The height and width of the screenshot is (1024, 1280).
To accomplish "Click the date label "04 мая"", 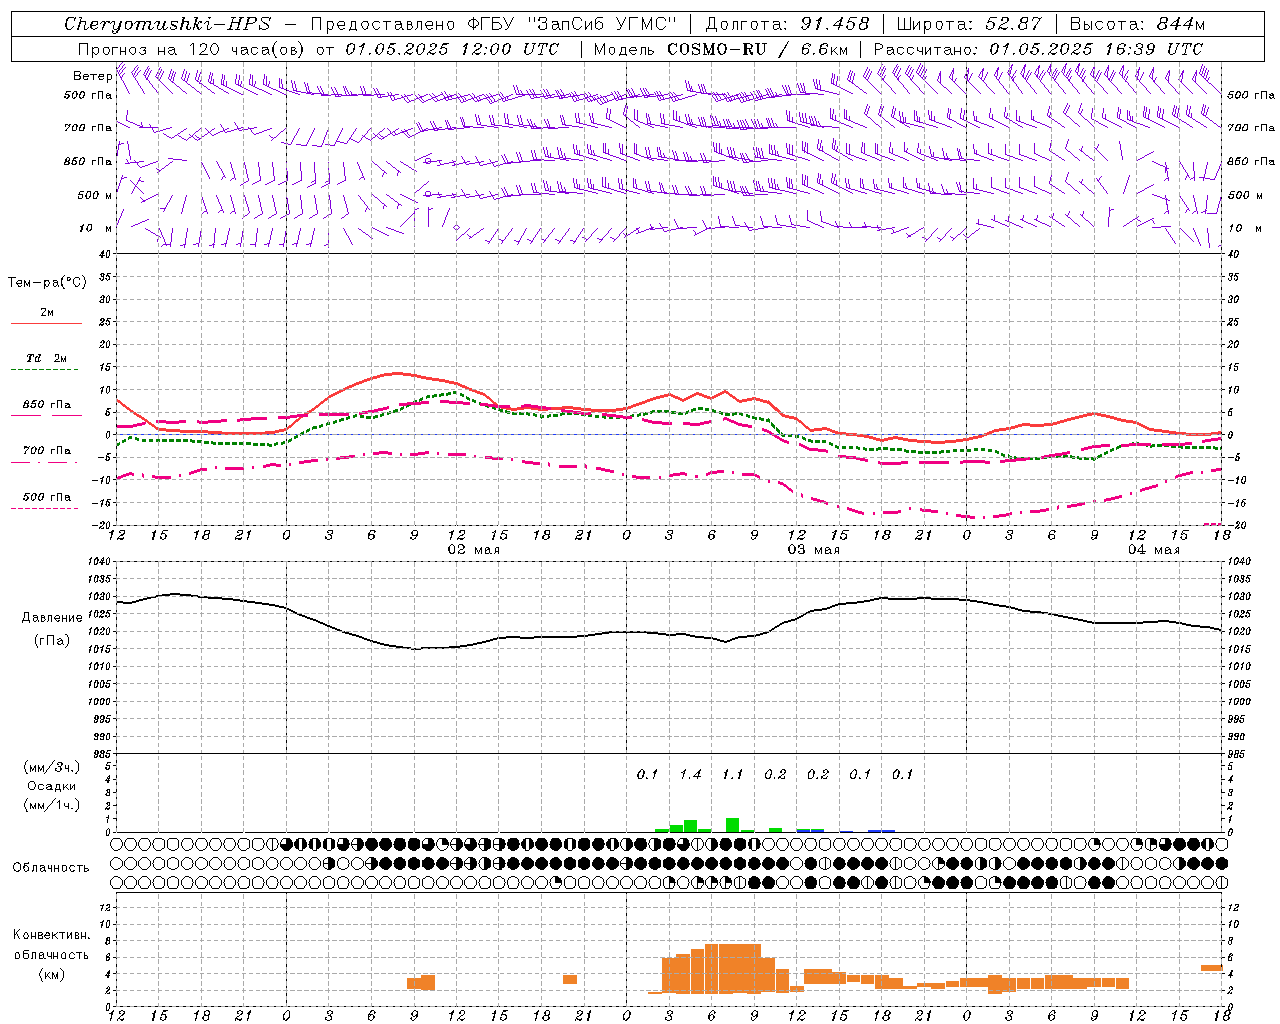I will coord(1153,550).
